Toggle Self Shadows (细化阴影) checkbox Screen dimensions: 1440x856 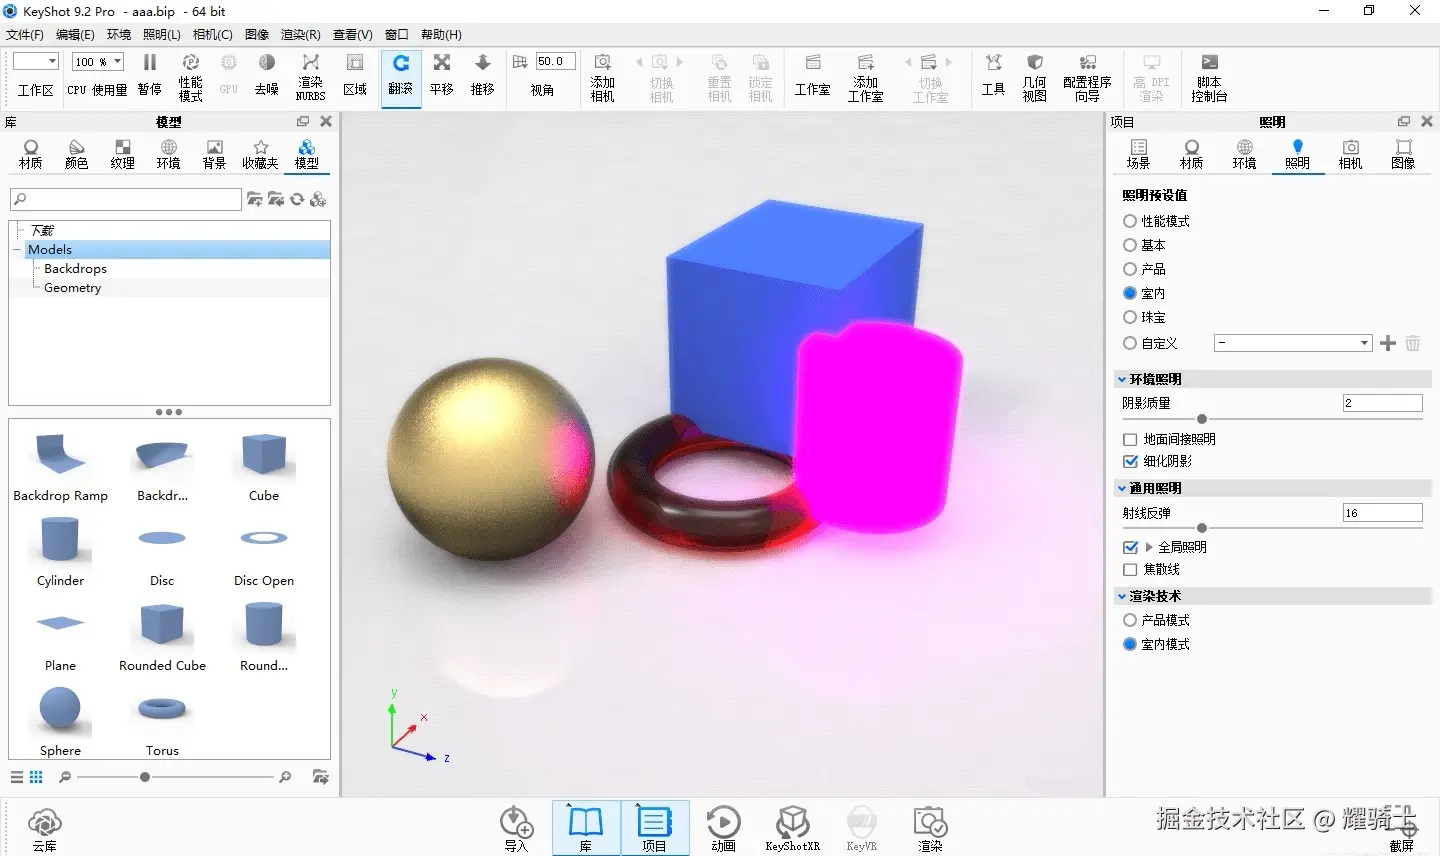click(1130, 461)
